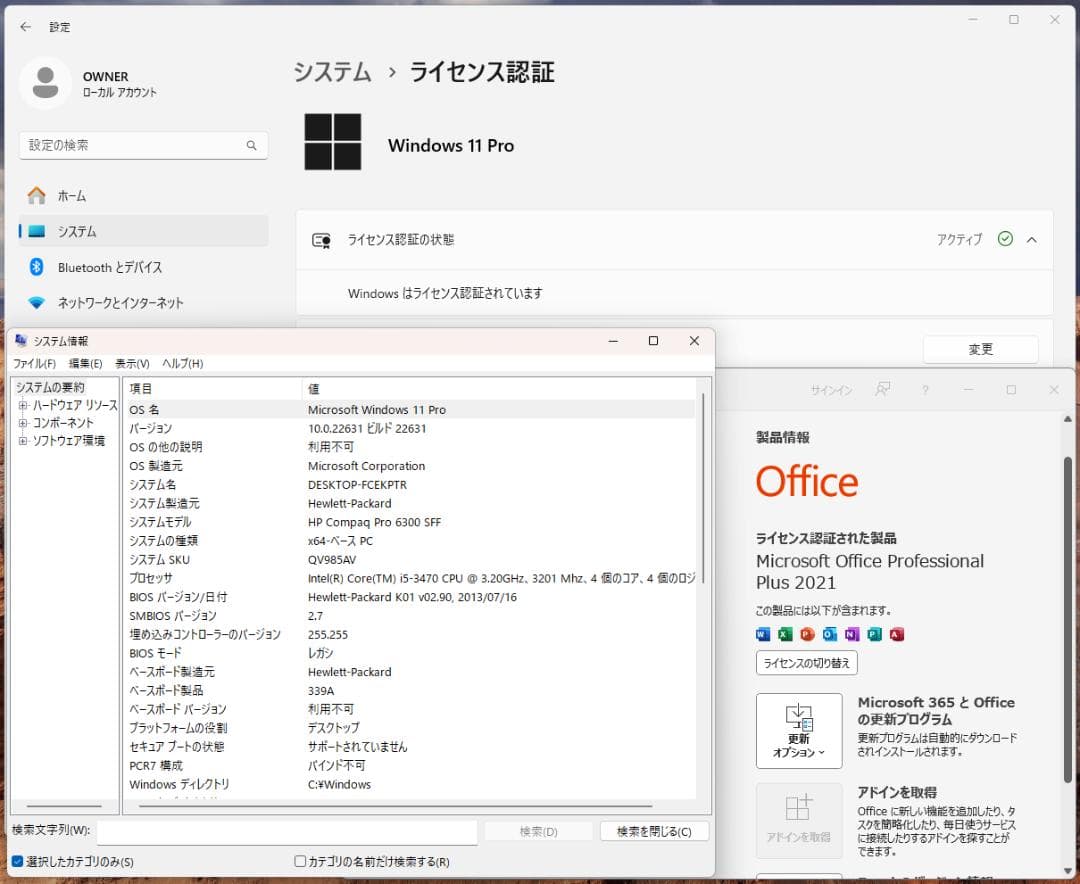
Task: Expand the コンポーネント tree node
Action: 21,423
